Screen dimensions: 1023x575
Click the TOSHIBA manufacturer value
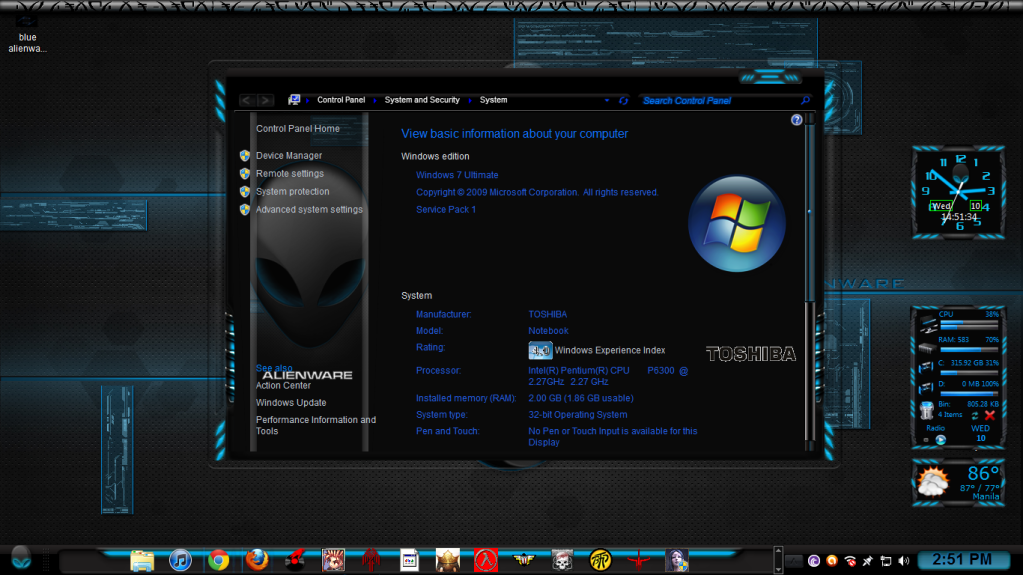tap(547, 314)
